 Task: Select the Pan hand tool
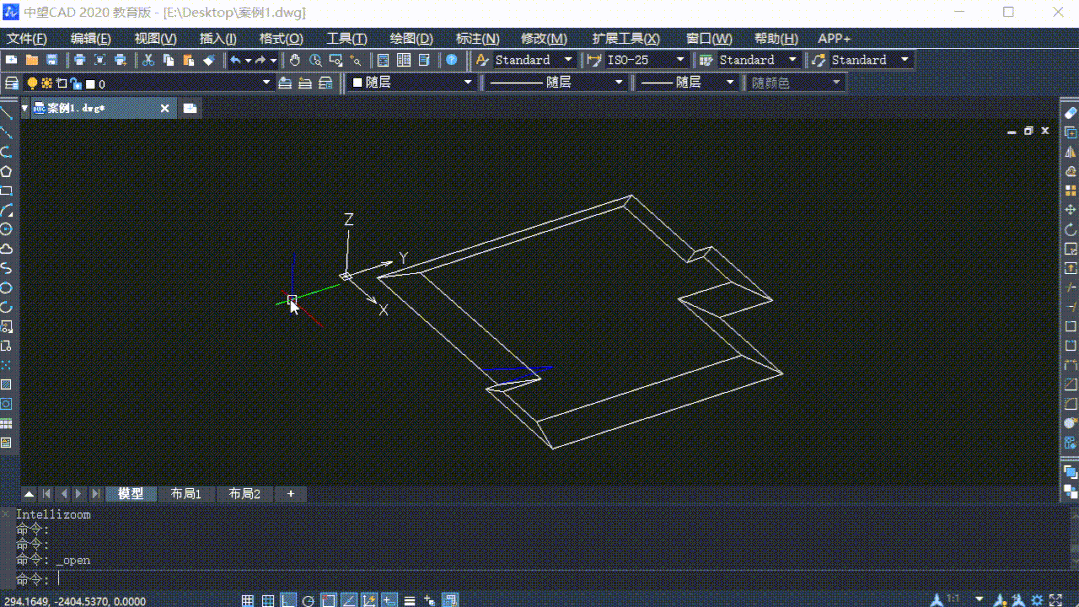[x=295, y=60]
